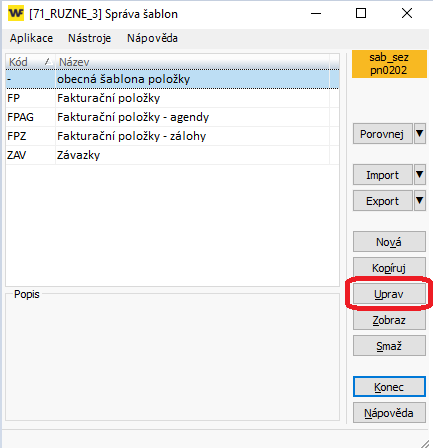This screenshot has width=433, height=448.
Task: Close the dialog with Konec button
Action: 389,387
